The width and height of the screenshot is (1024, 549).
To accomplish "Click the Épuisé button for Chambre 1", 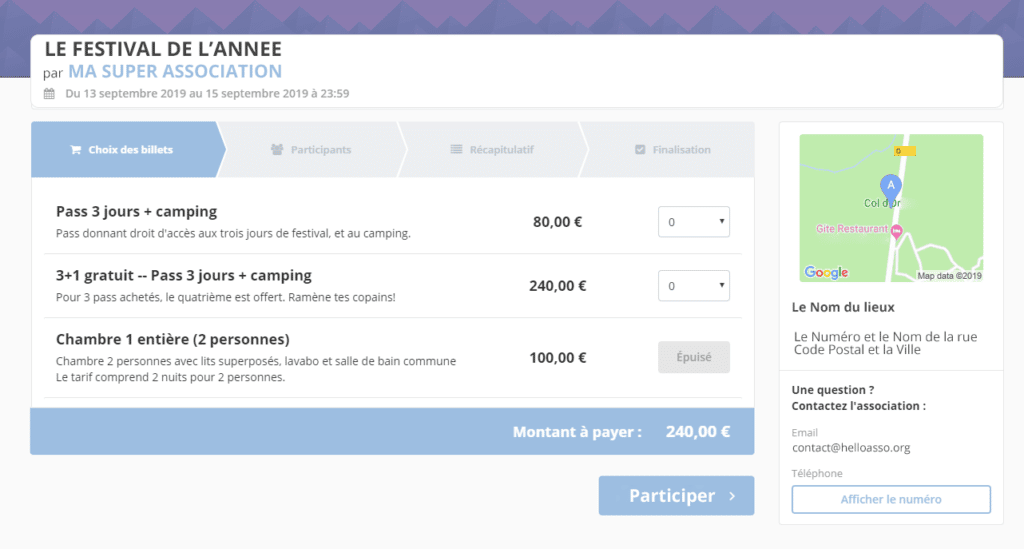I will pyautogui.click(x=694, y=357).
